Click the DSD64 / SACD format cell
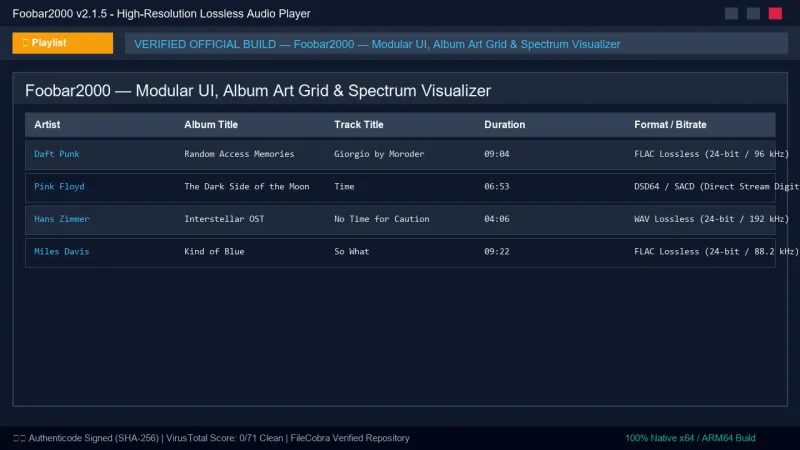800x450 pixels. [x=716, y=186]
